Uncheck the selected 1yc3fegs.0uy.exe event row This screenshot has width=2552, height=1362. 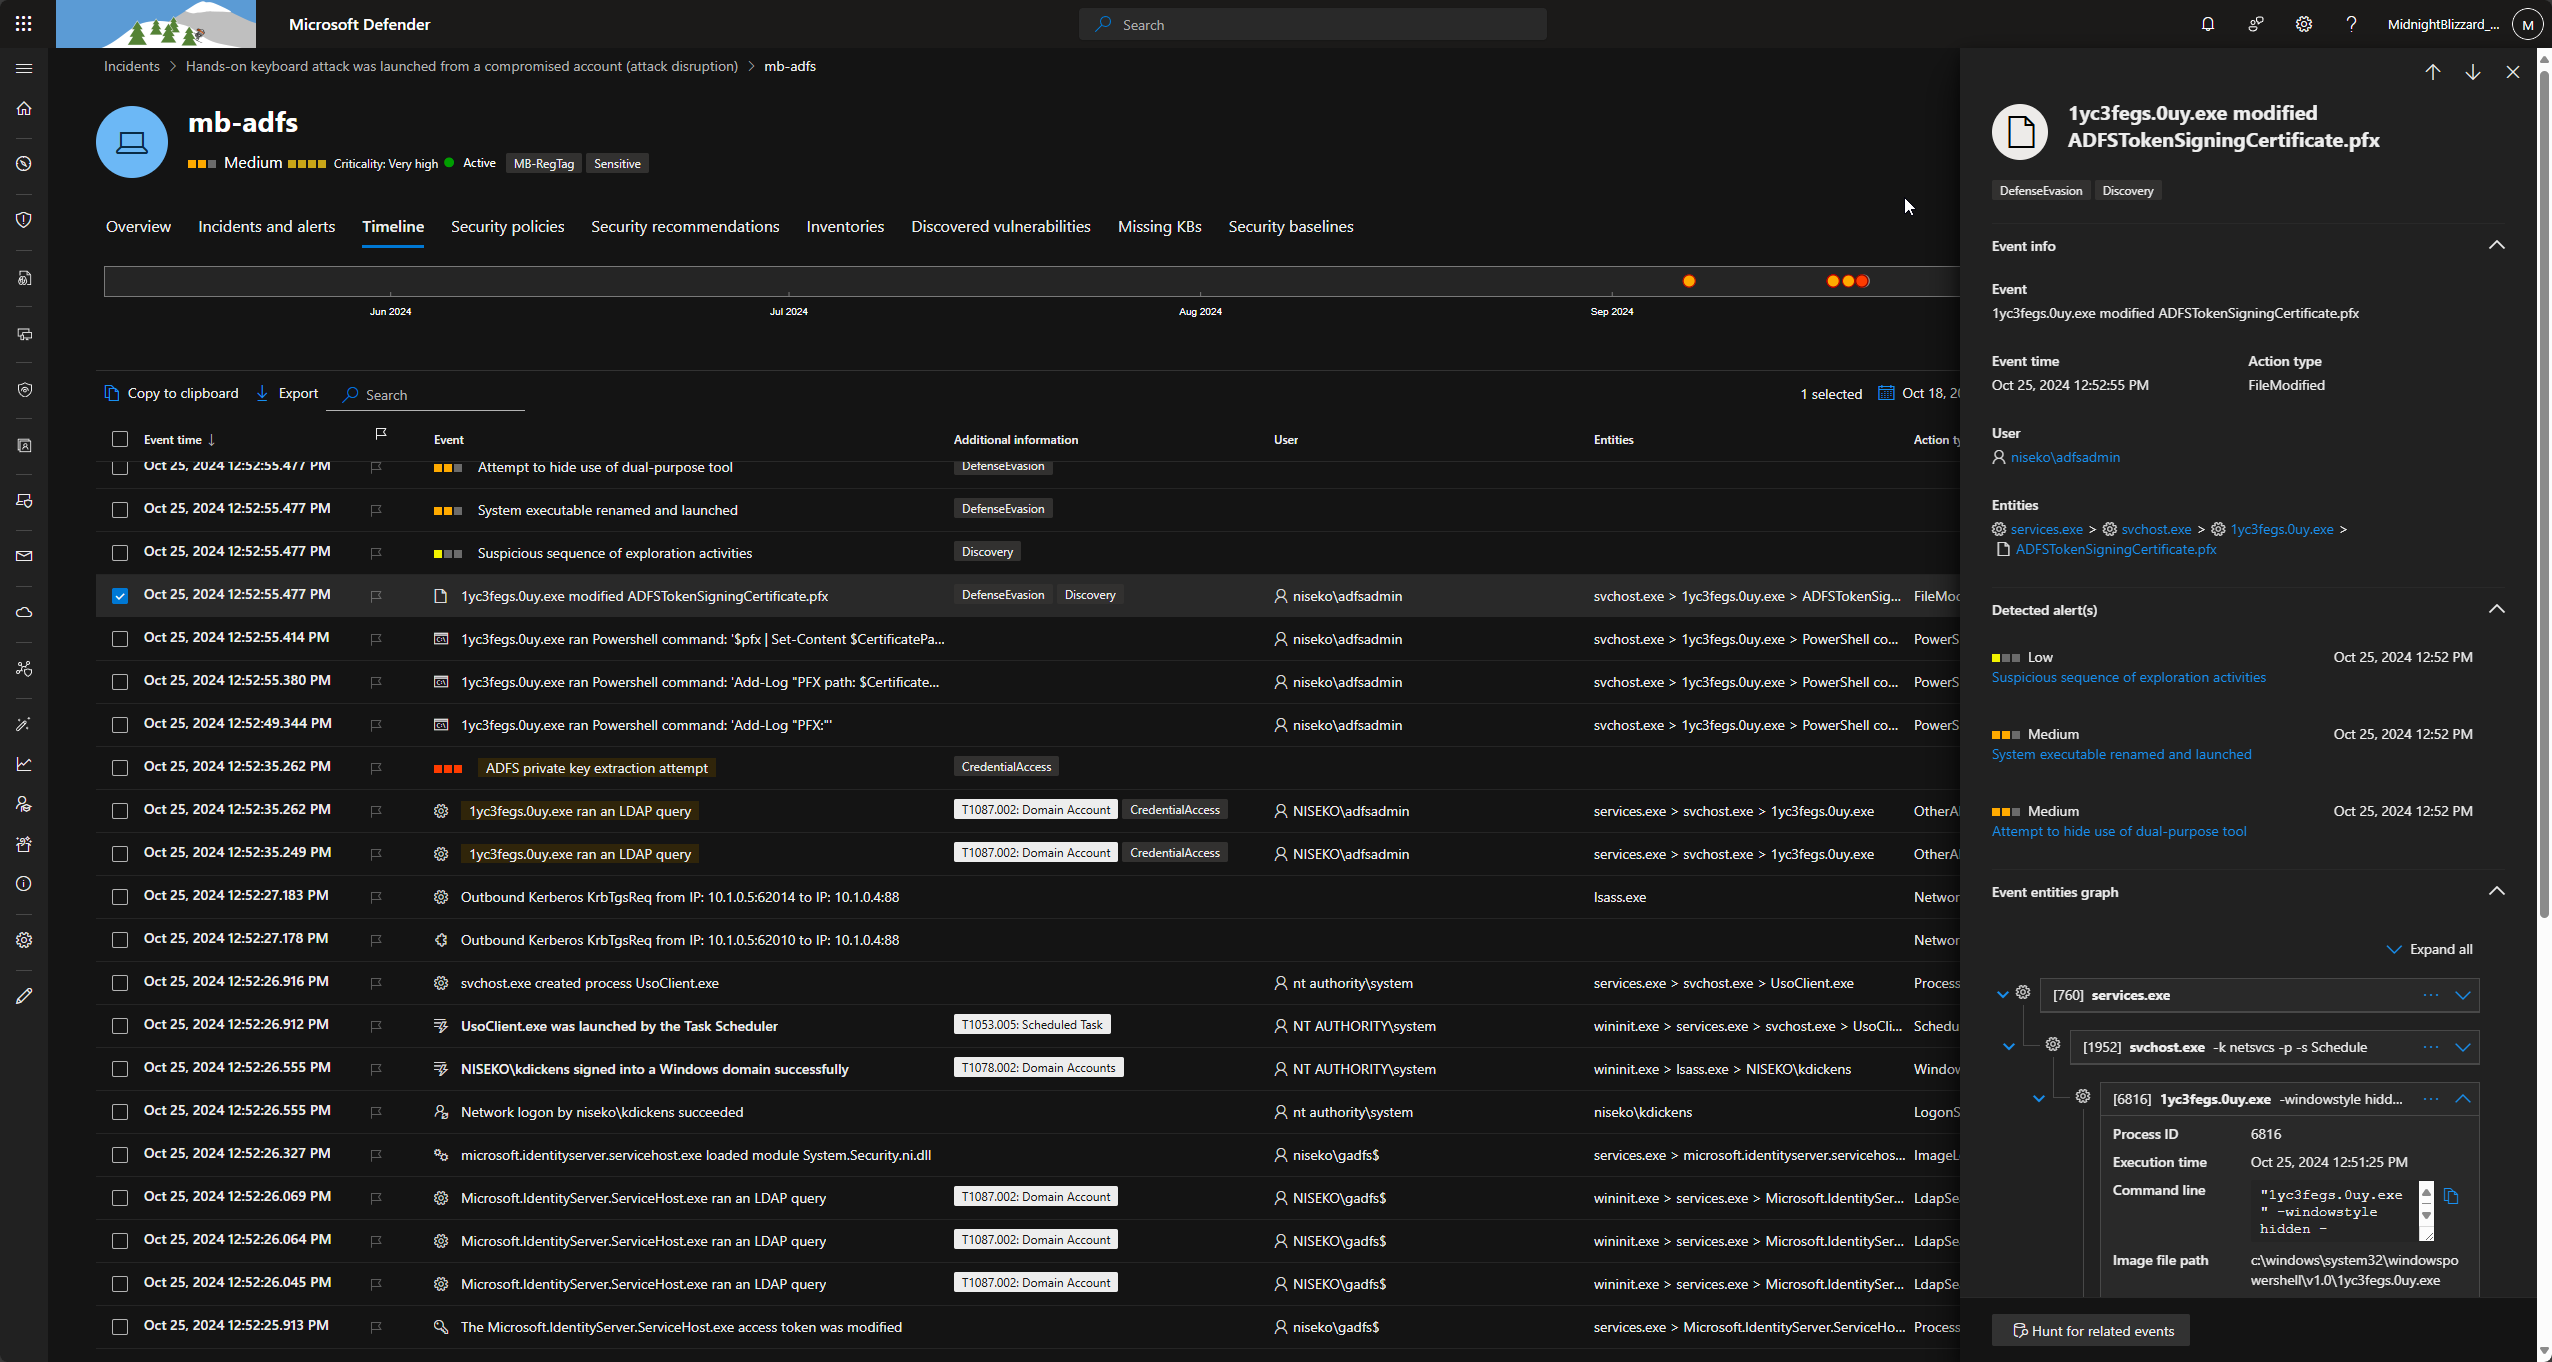click(120, 595)
